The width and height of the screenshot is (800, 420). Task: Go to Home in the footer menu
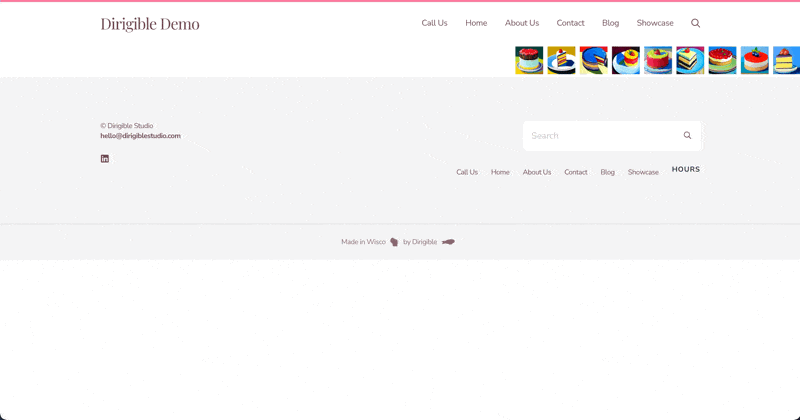(500, 172)
